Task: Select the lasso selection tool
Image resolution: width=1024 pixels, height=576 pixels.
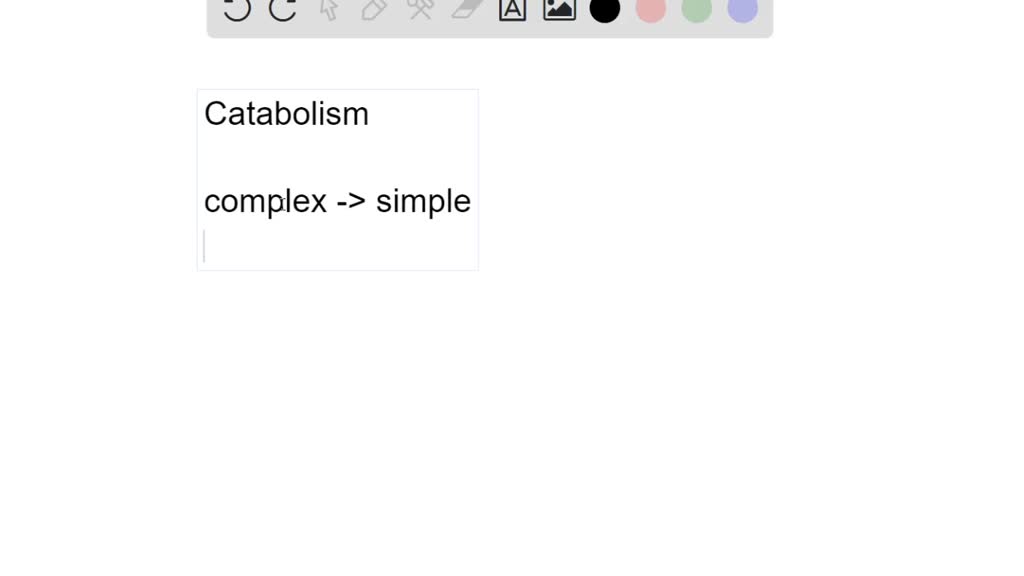Action: click(x=420, y=10)
